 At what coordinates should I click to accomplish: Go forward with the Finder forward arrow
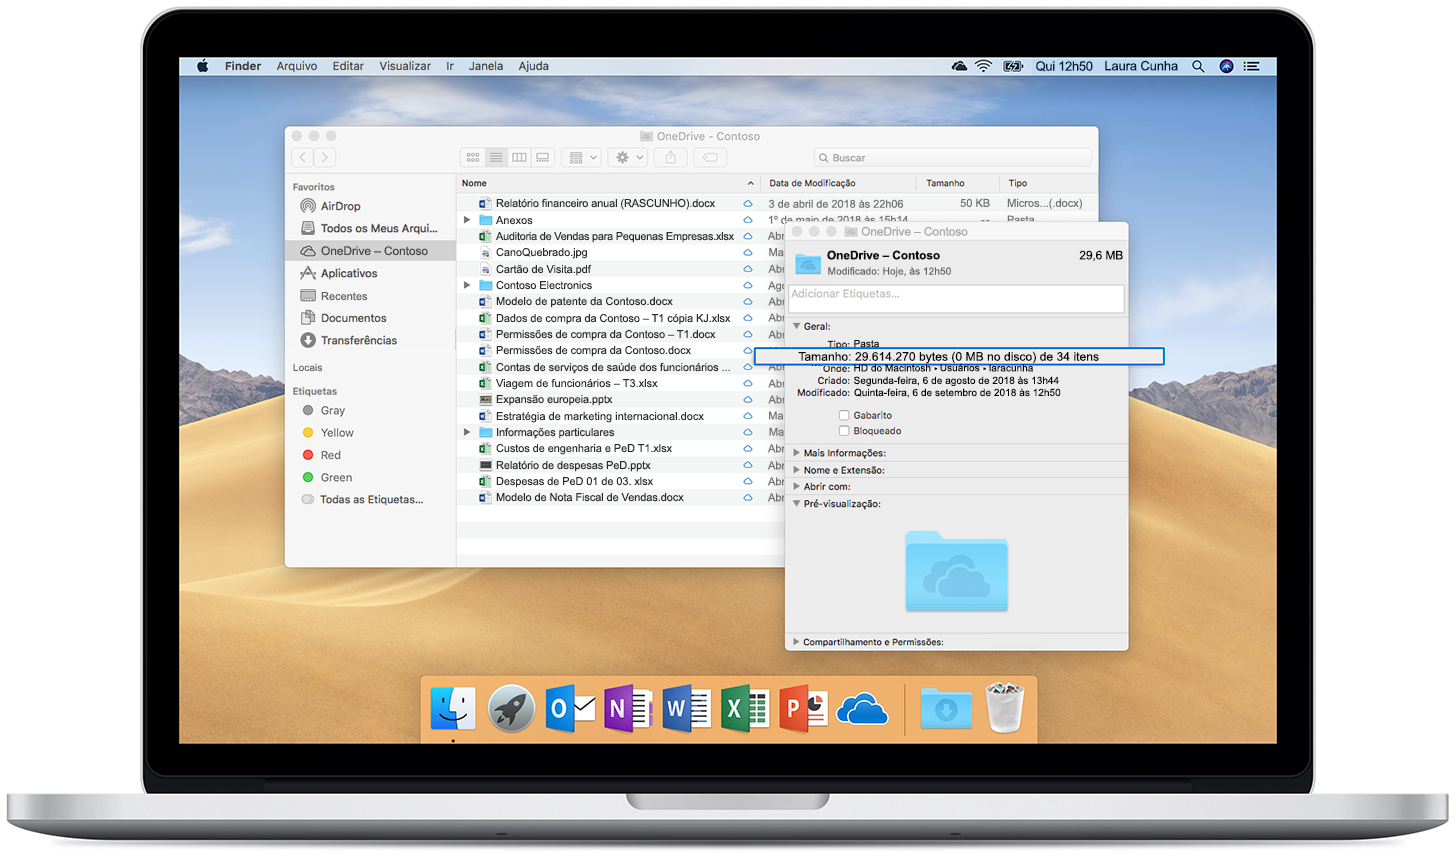[x=325, y=157]
